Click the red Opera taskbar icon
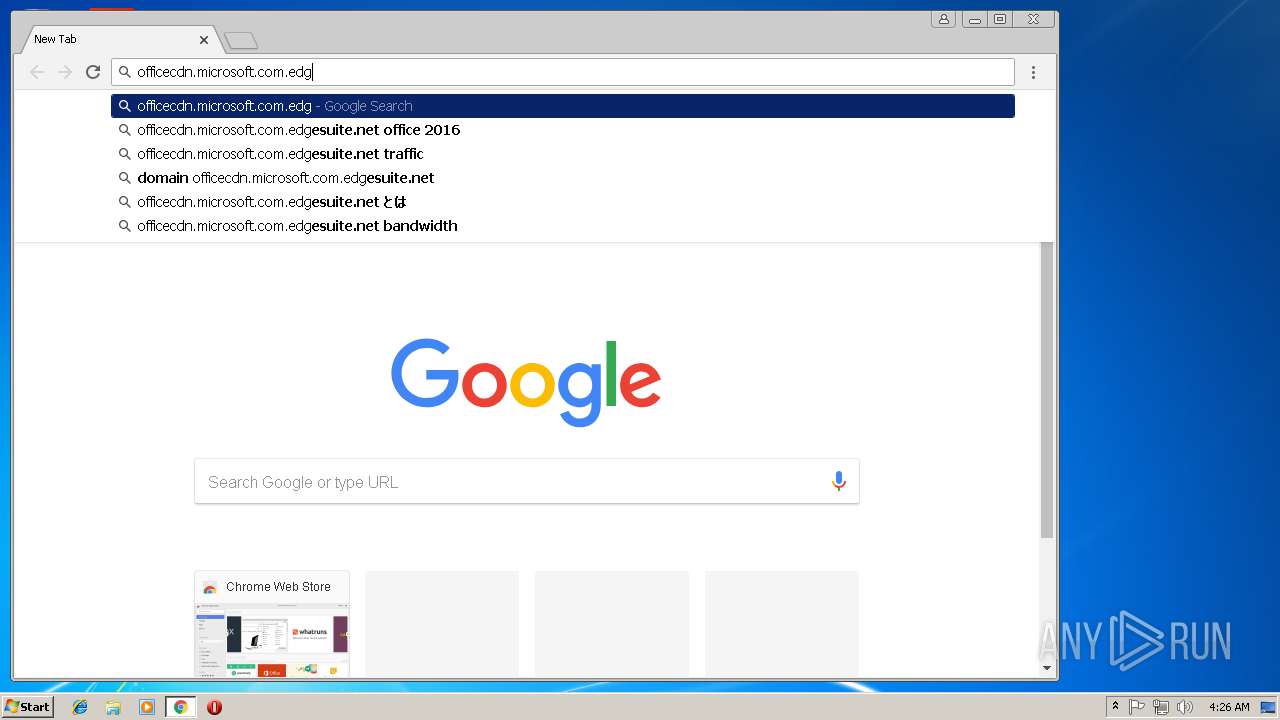The height and width of the screenshot is (720, 1280). tap(214, 707)
